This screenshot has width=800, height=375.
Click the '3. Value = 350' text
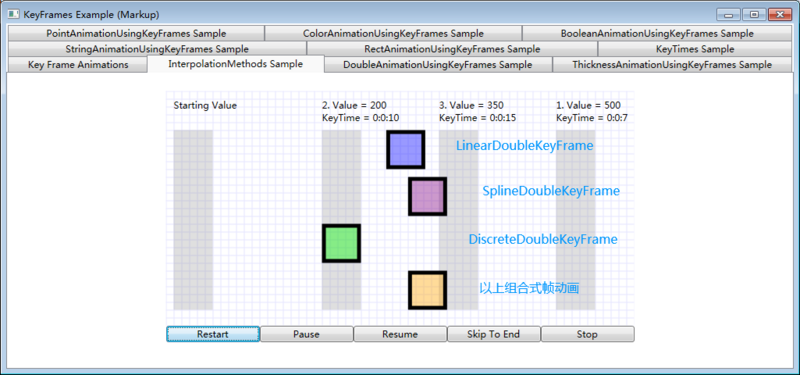[x=471, y=106]
